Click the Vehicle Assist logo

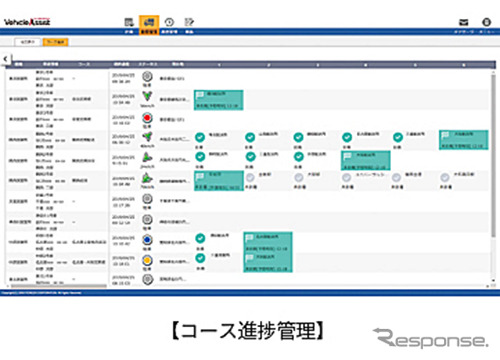tap(27, 22)
